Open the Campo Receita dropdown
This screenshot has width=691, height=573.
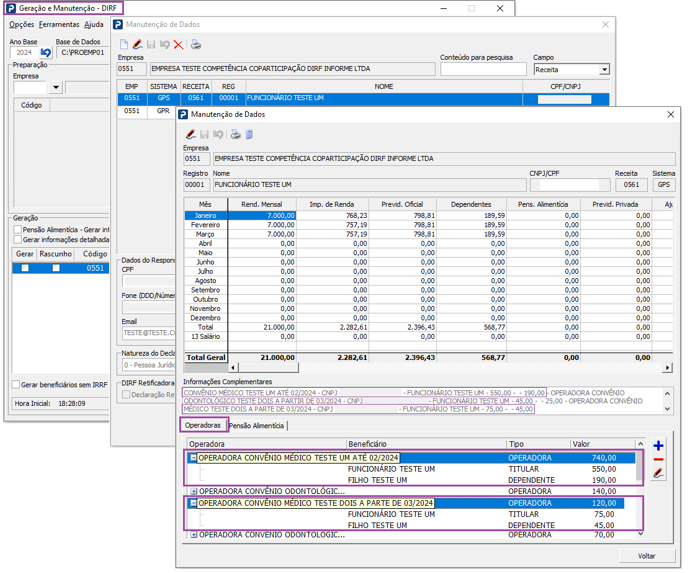point(605,70)
